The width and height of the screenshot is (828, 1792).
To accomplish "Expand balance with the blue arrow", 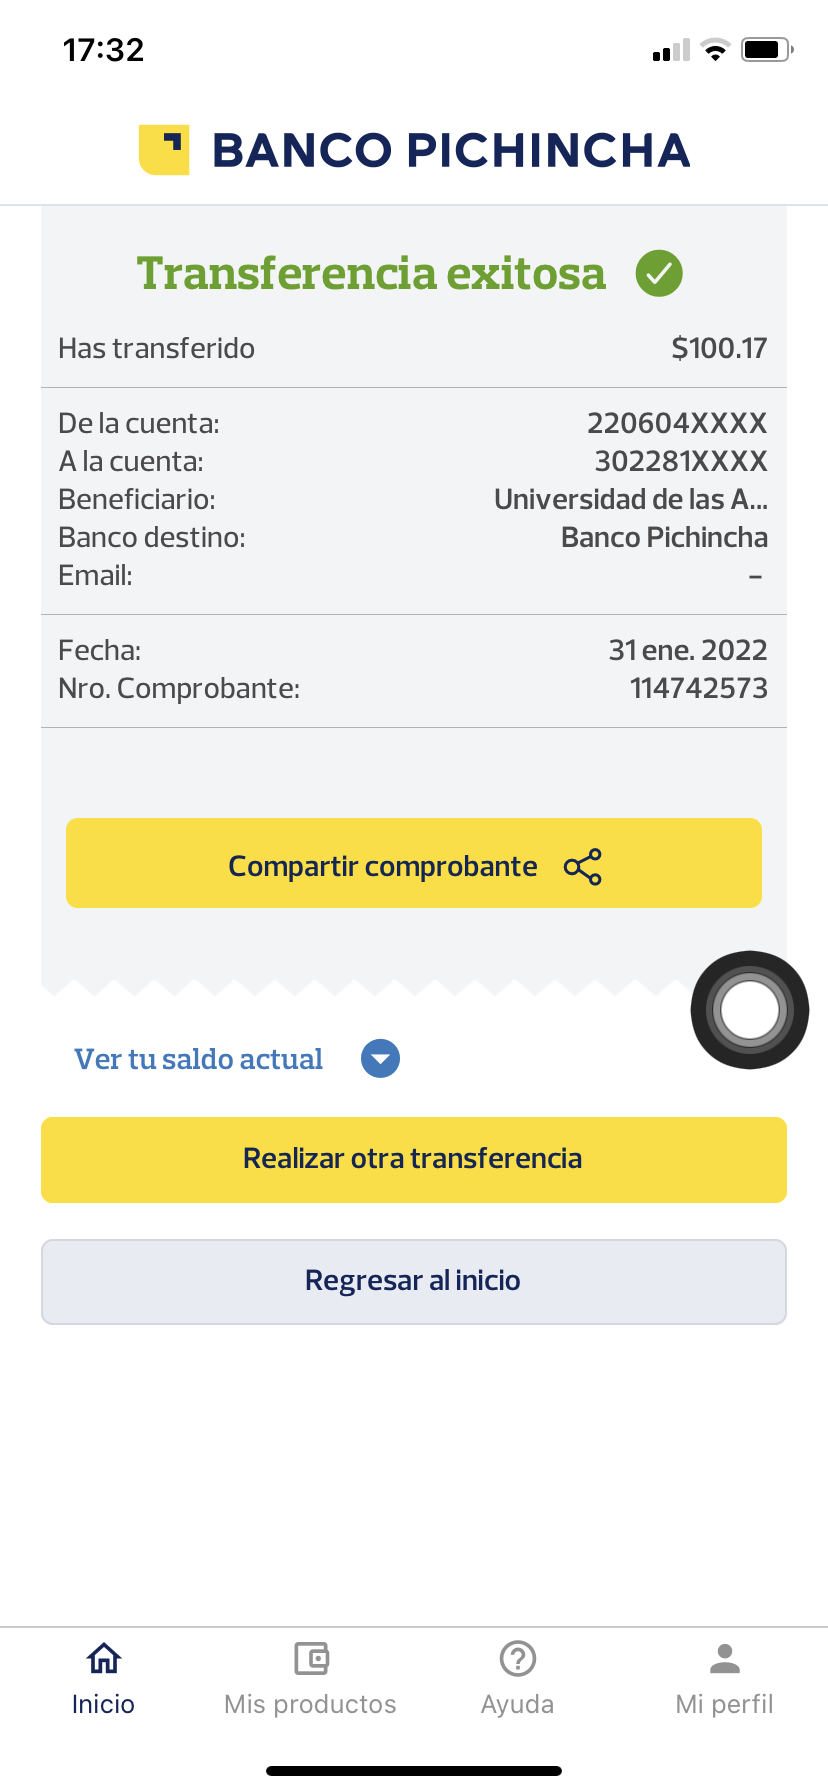I will (380, 1059).
